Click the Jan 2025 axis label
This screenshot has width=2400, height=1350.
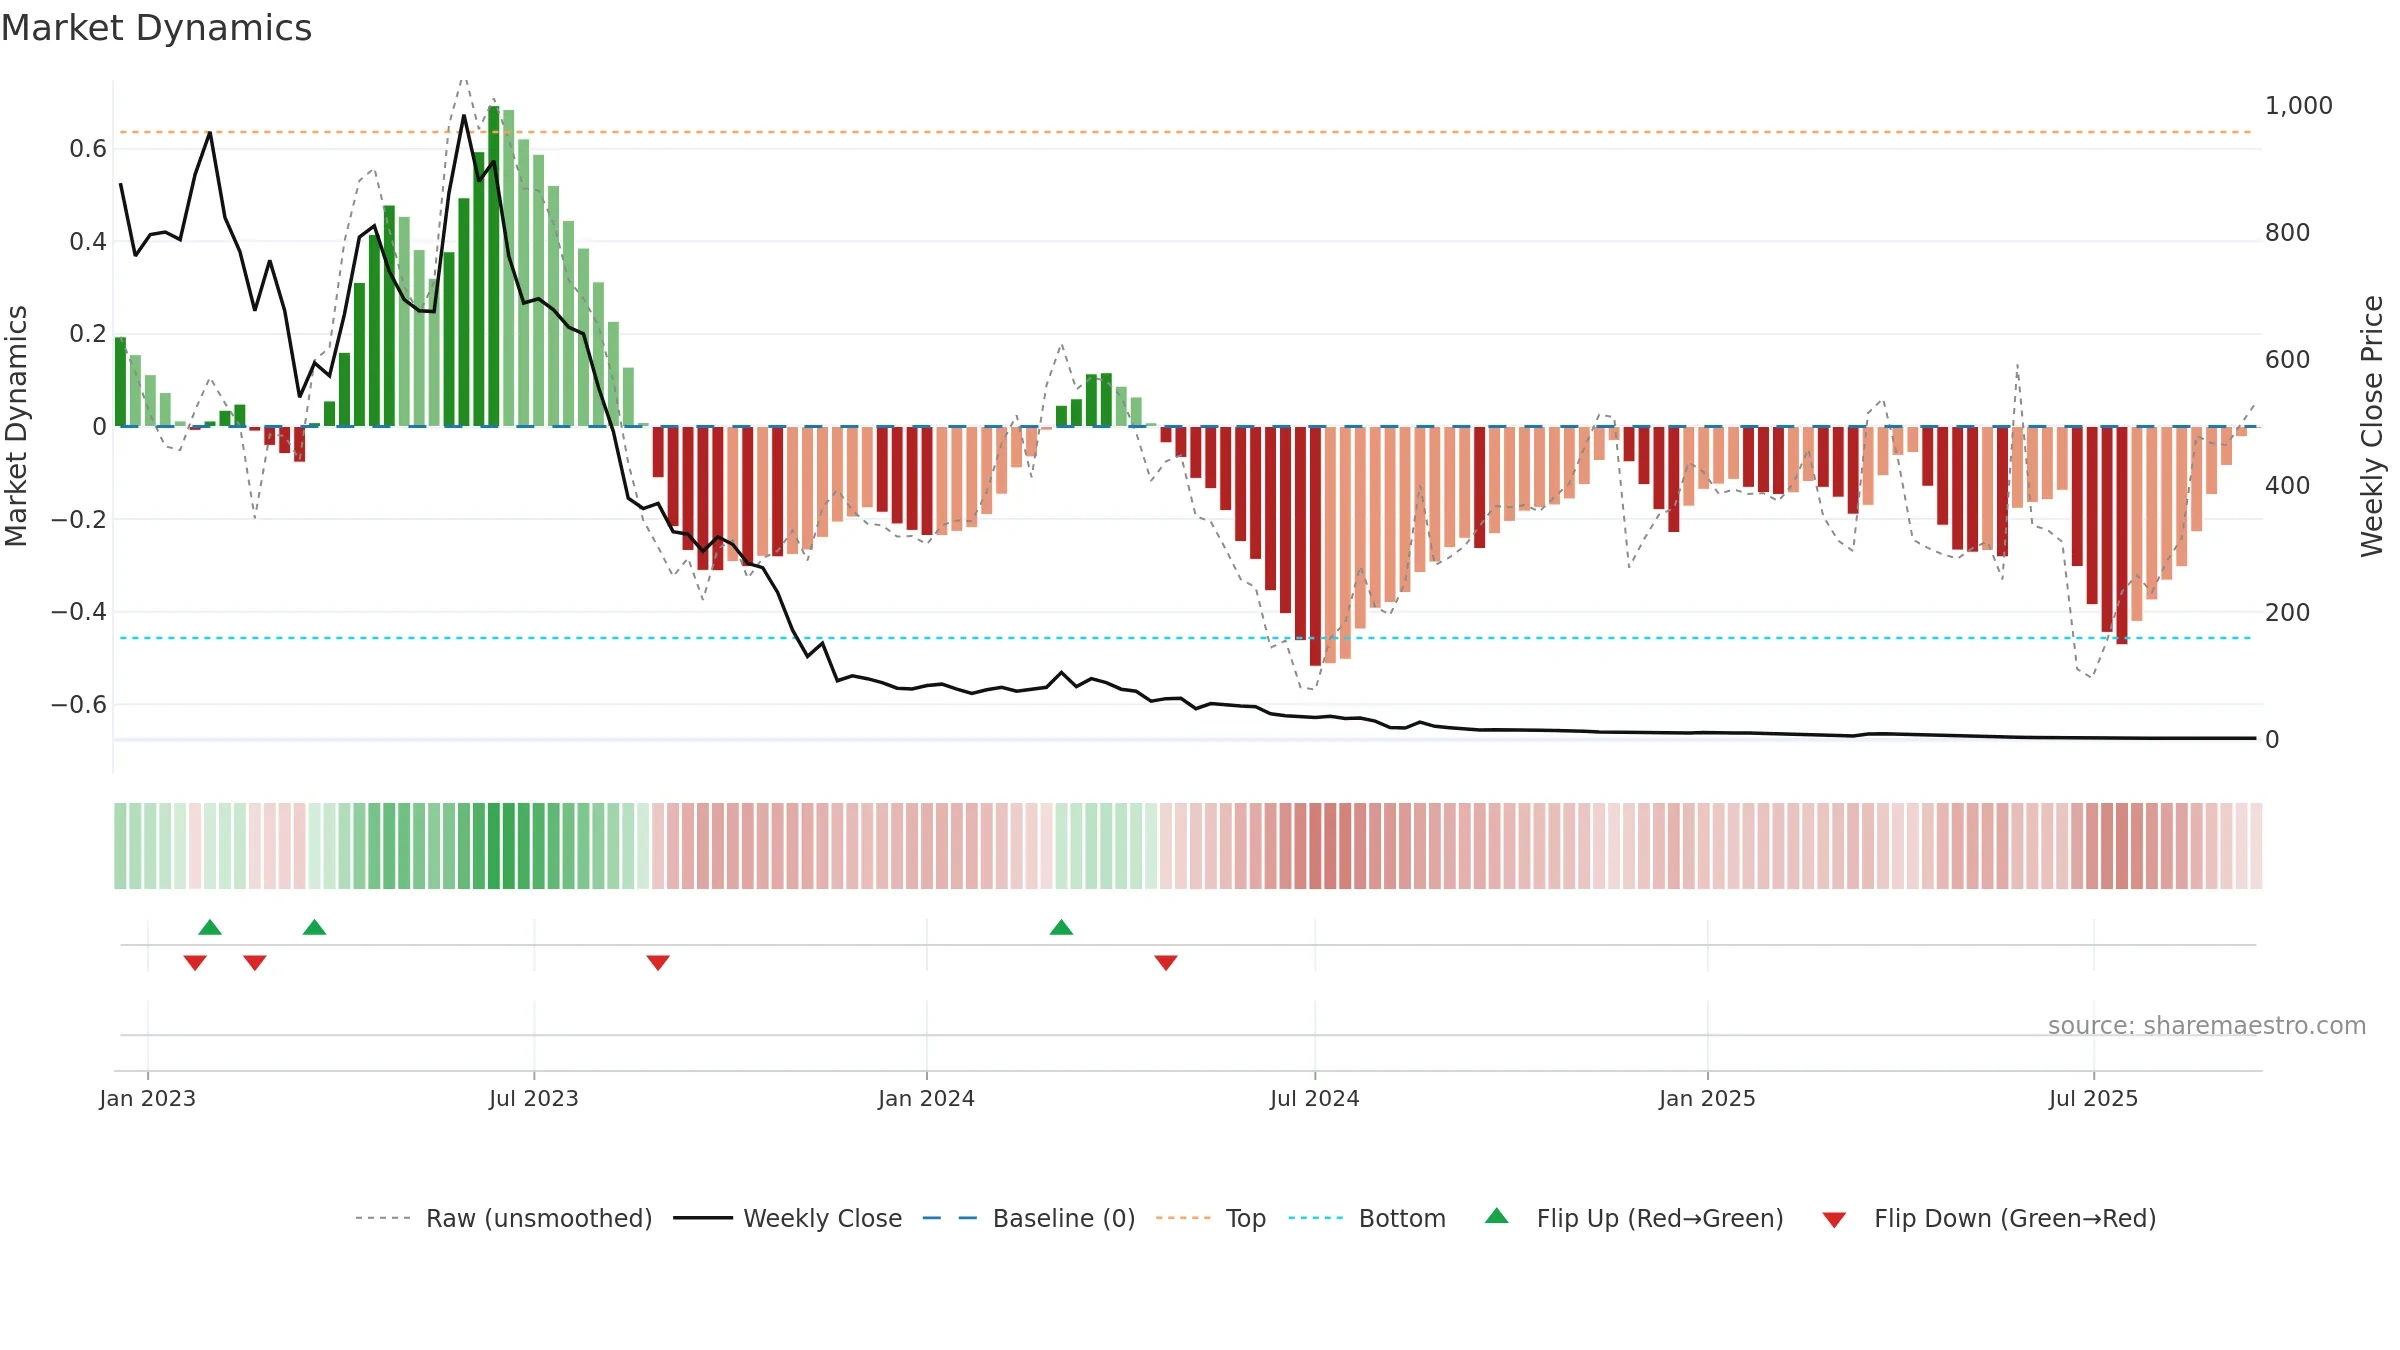(1708, 1098)
